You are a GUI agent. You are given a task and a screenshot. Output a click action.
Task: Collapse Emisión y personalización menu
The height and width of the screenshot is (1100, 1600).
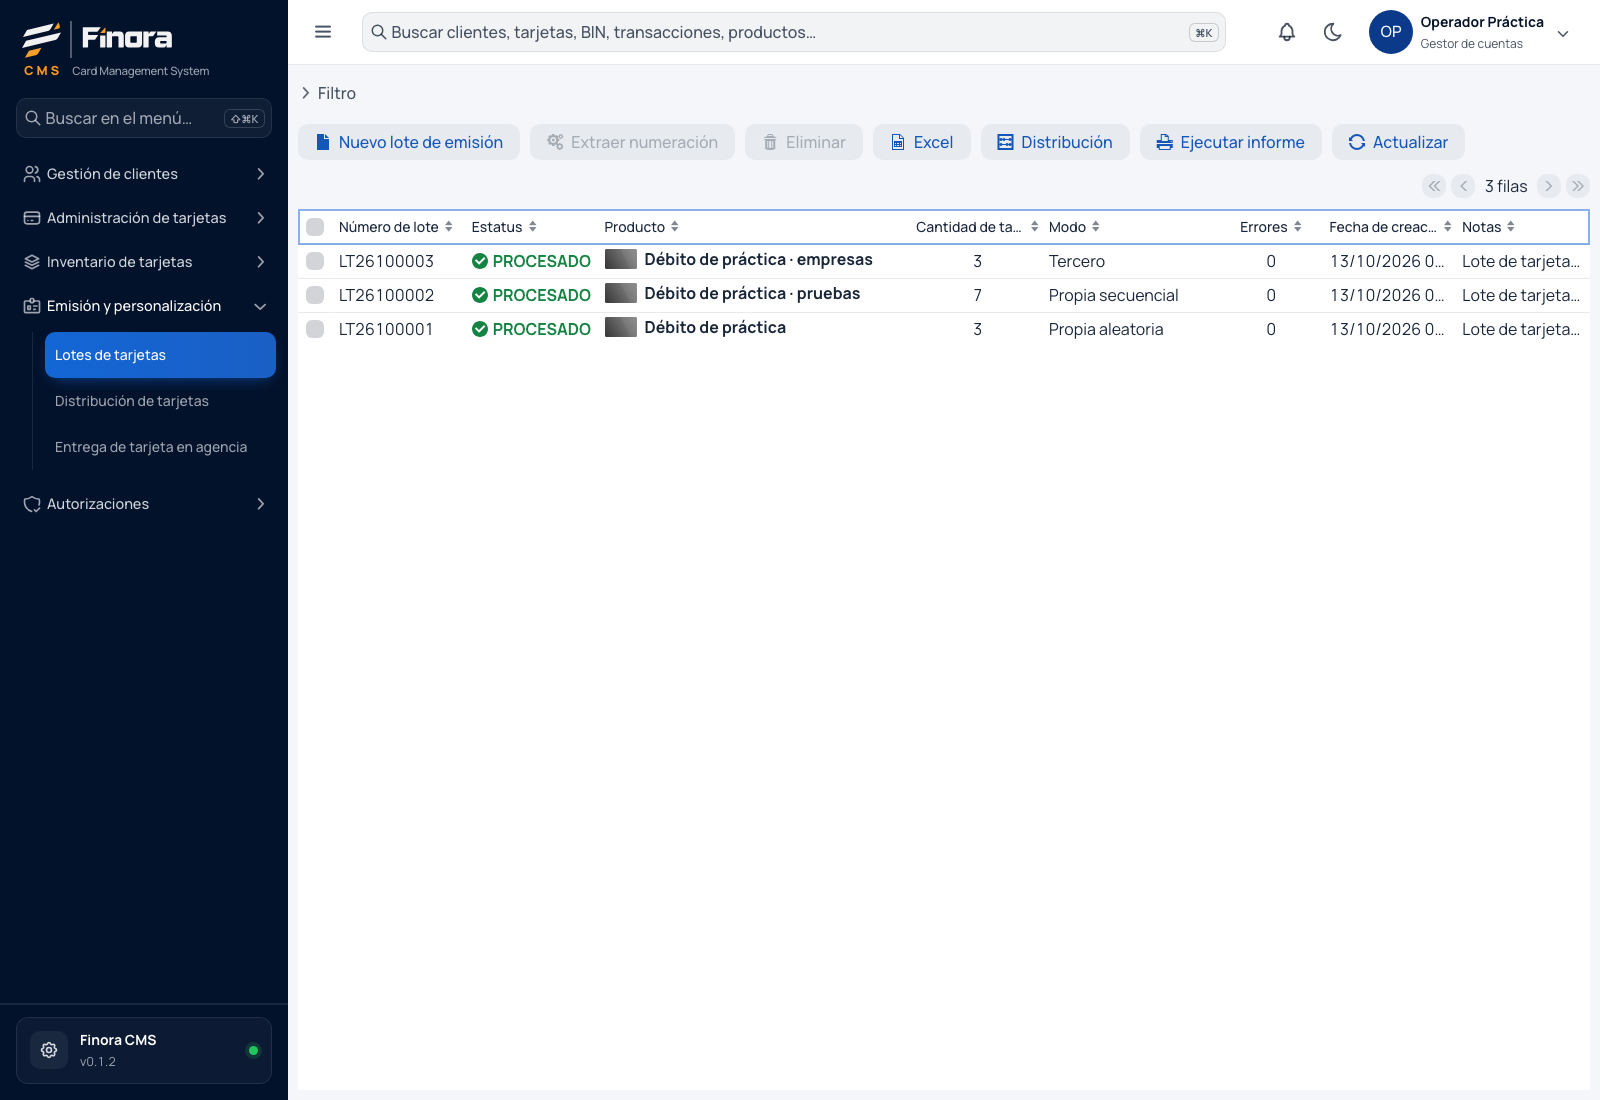pos(144,306)
